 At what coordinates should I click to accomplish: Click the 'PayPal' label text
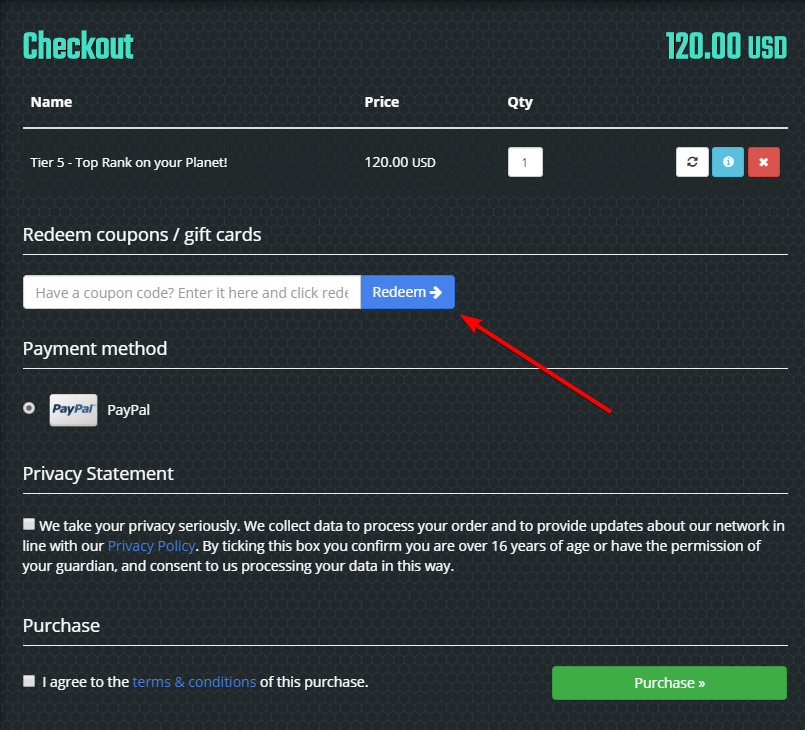(x=128, y=410)
